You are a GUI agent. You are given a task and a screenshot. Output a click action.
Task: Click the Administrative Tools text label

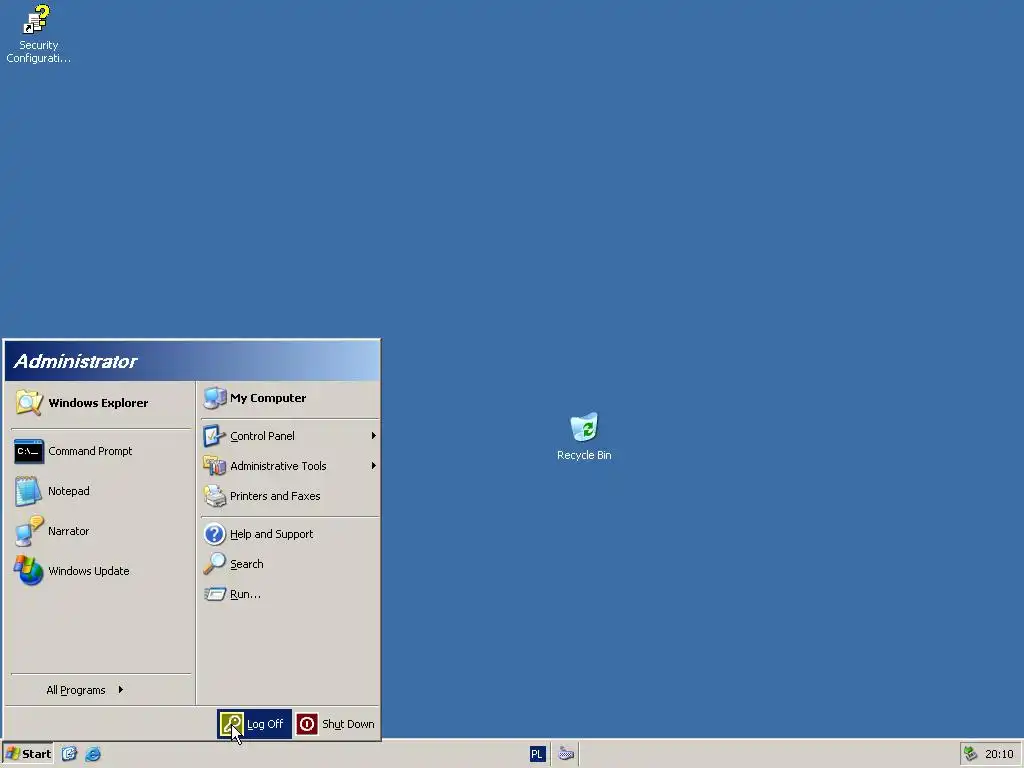point(278,466)
